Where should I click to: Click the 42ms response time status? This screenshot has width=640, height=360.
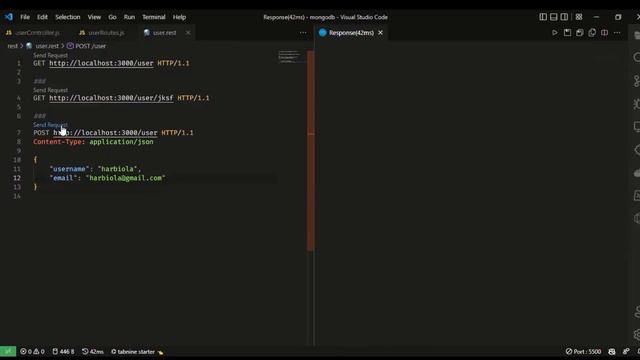(x=93, y=351)
